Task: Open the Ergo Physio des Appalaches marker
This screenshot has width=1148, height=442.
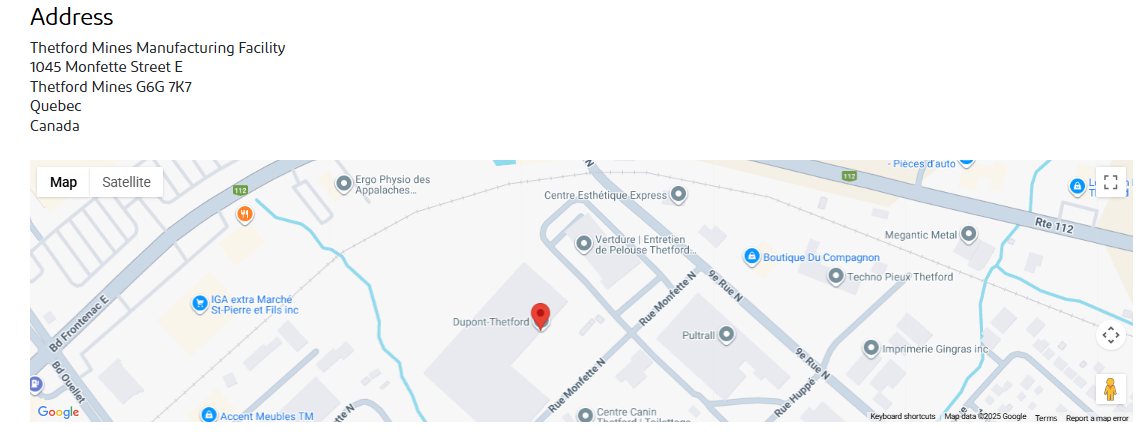Action: point(343,183)
